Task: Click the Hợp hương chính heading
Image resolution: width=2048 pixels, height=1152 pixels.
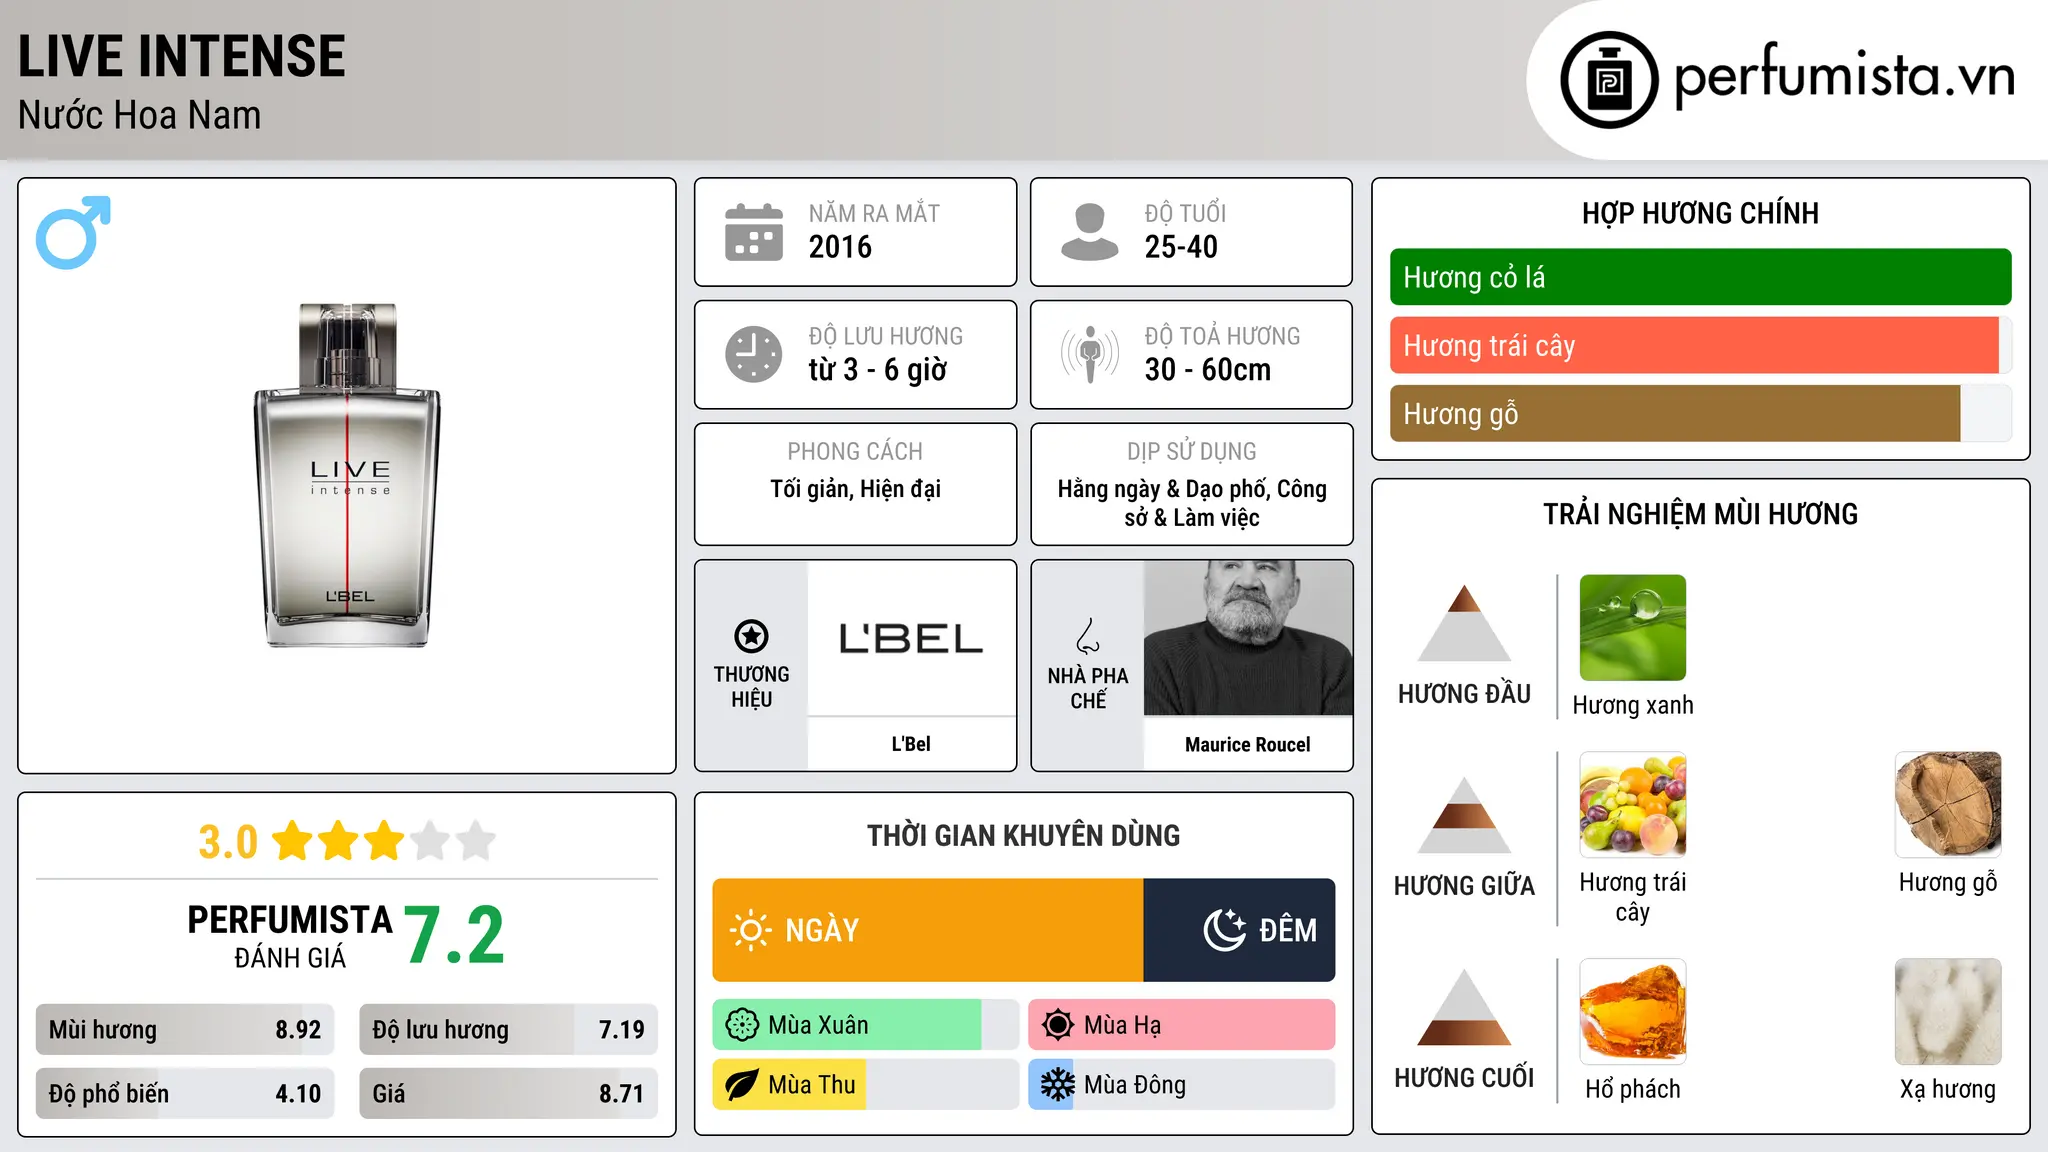Action: (x=1700, y=213)
